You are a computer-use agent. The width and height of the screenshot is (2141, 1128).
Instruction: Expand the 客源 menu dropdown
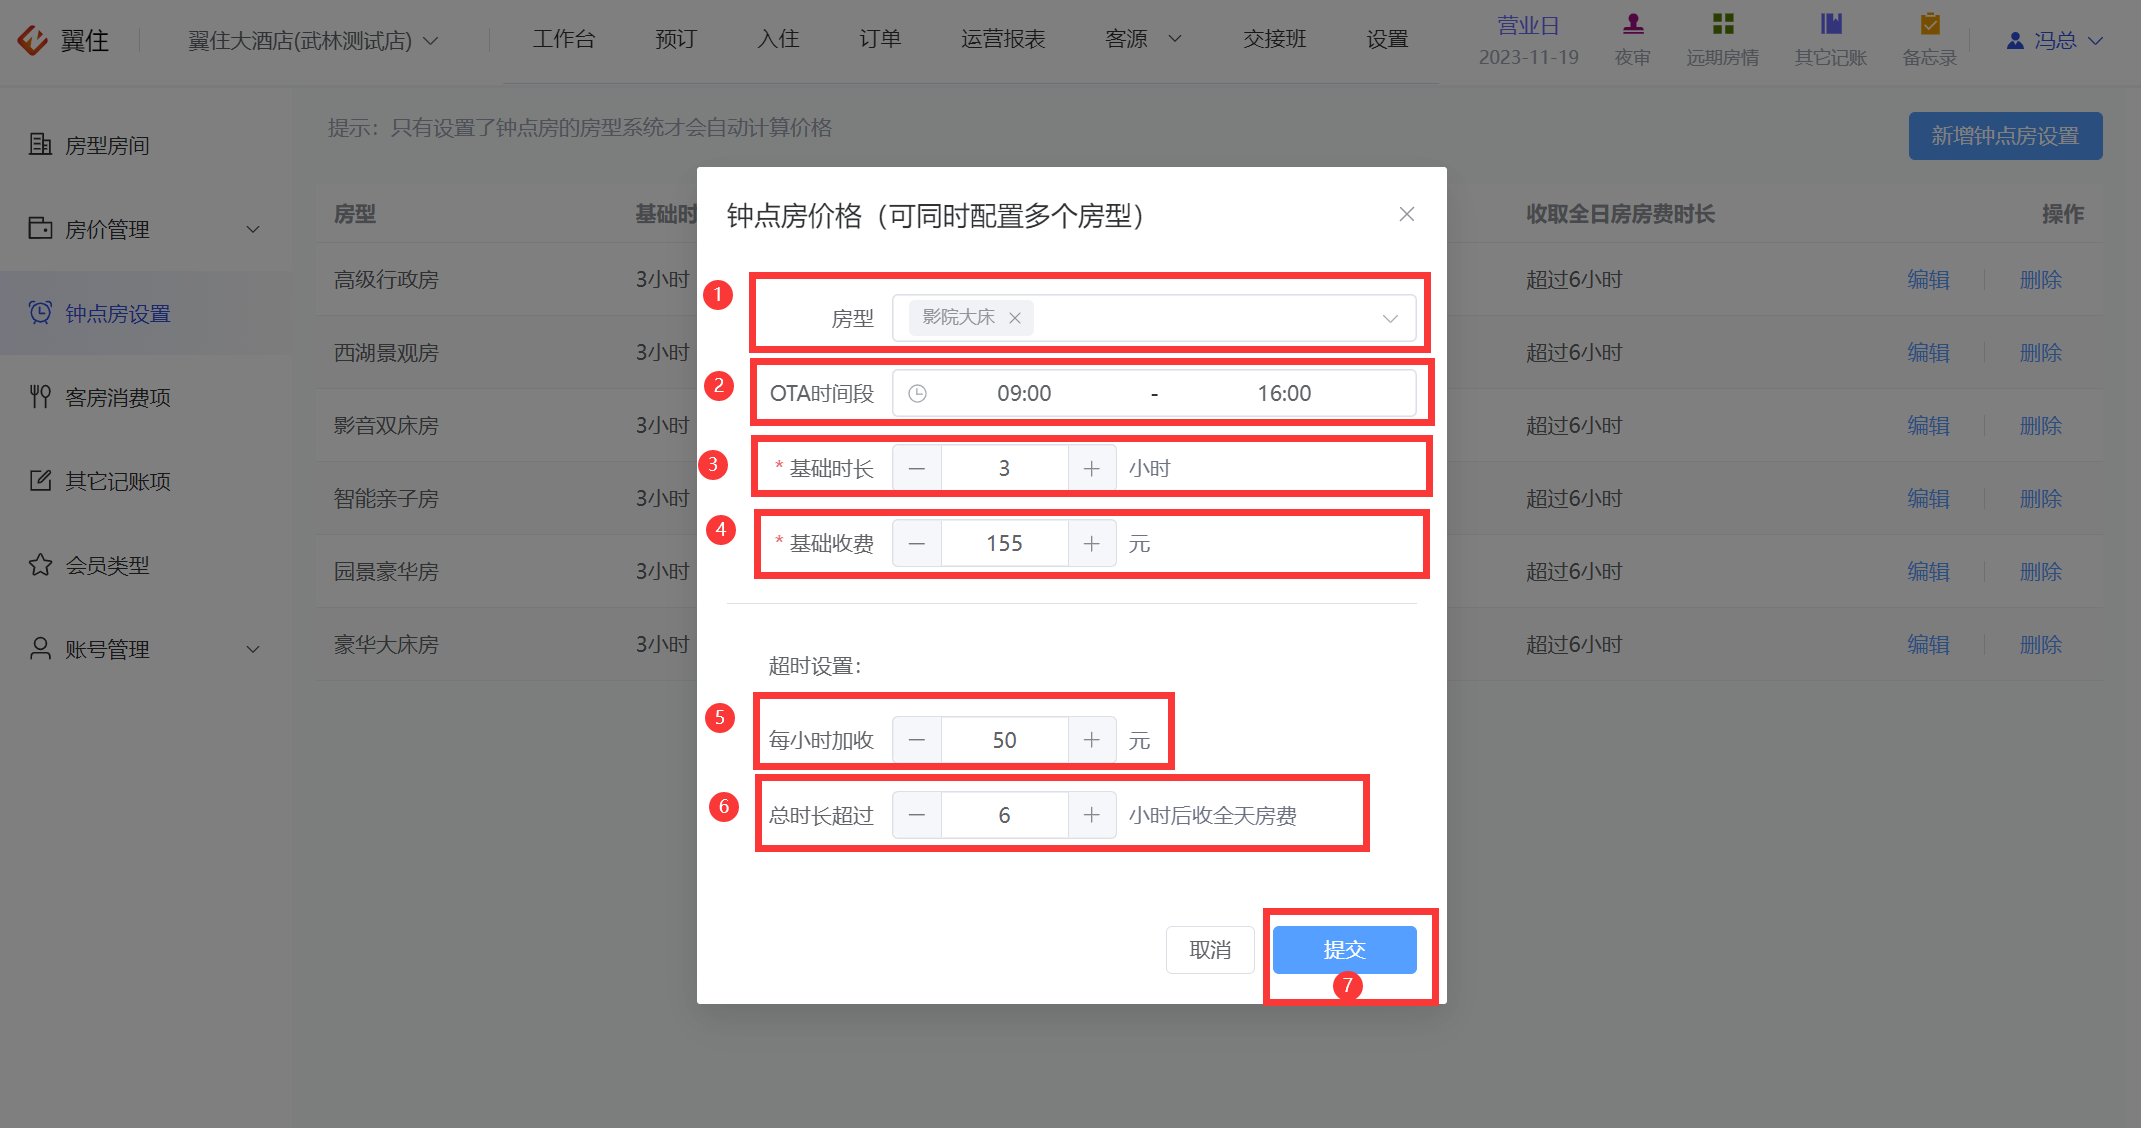tap(1175, 39)
